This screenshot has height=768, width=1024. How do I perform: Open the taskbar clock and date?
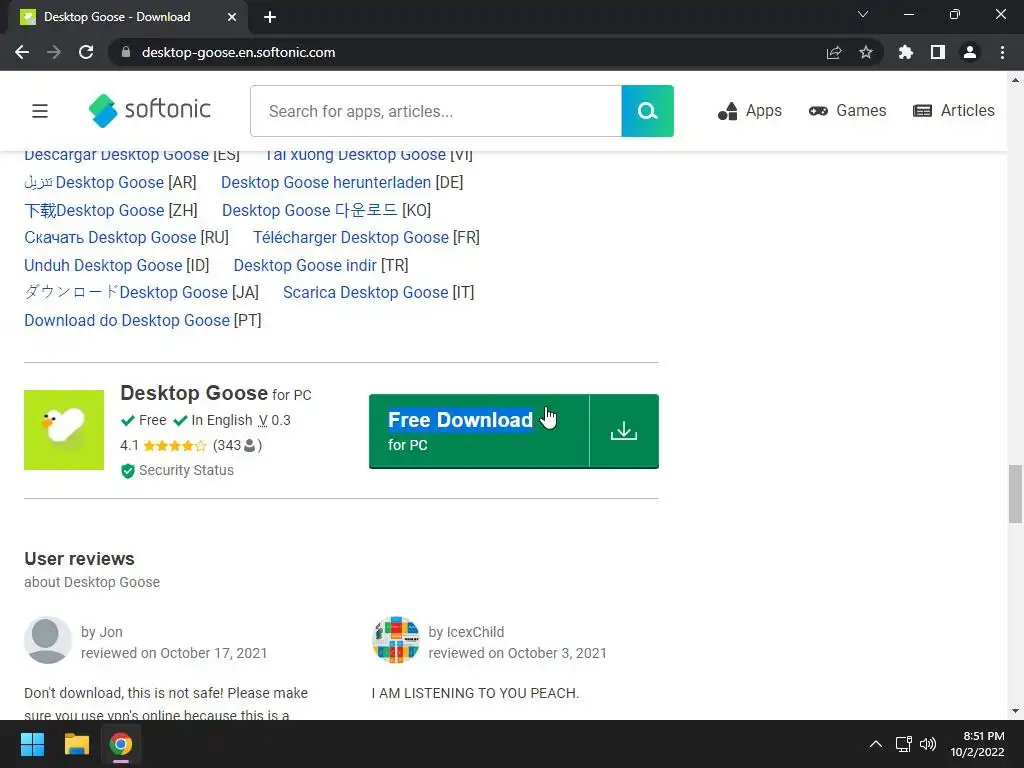coord(978,744)
